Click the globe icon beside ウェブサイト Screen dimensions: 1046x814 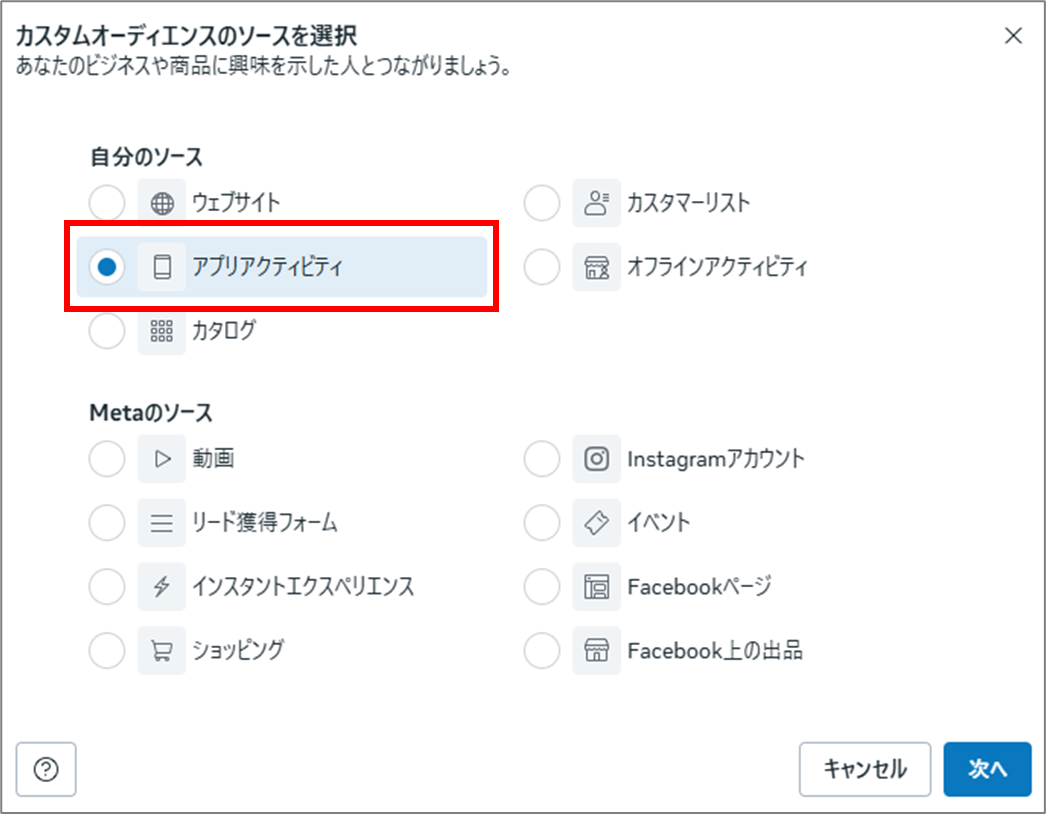[x=162, y=204]
